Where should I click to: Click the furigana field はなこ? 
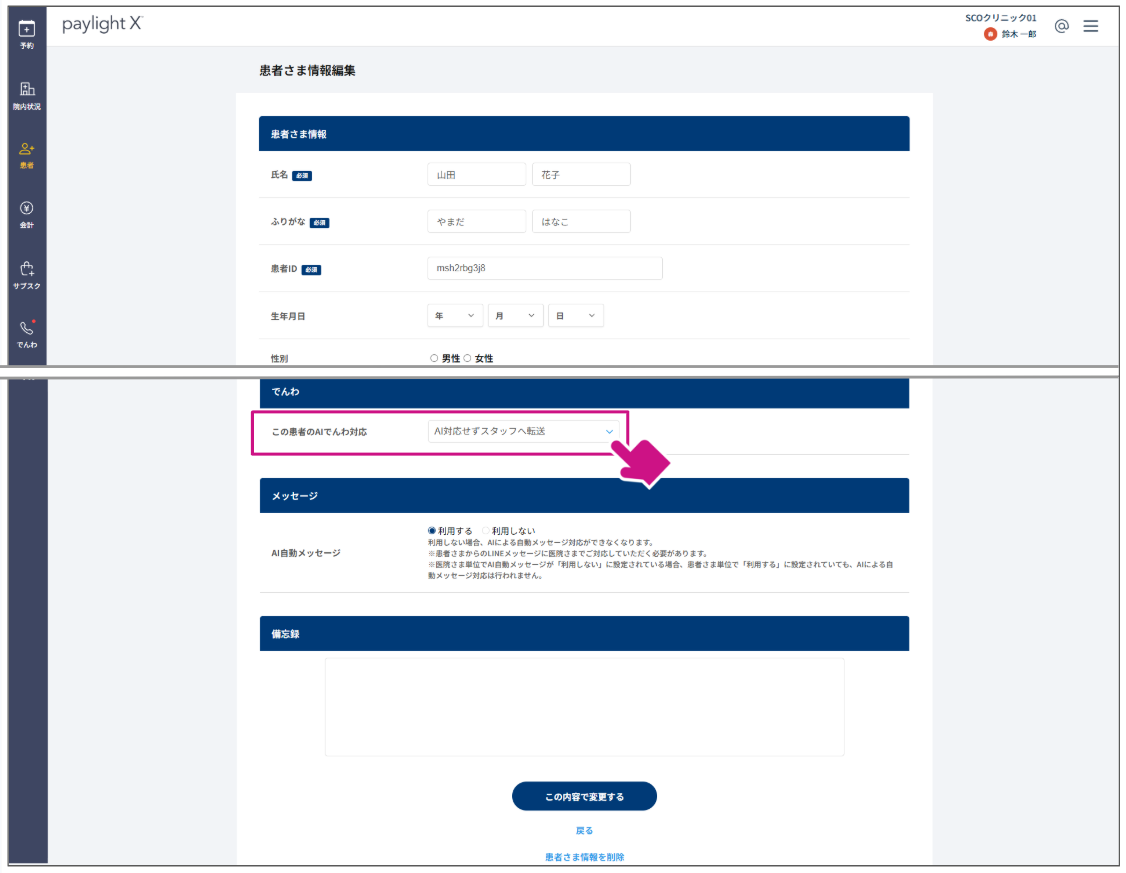pyautogui.click(x=581, y=222)
